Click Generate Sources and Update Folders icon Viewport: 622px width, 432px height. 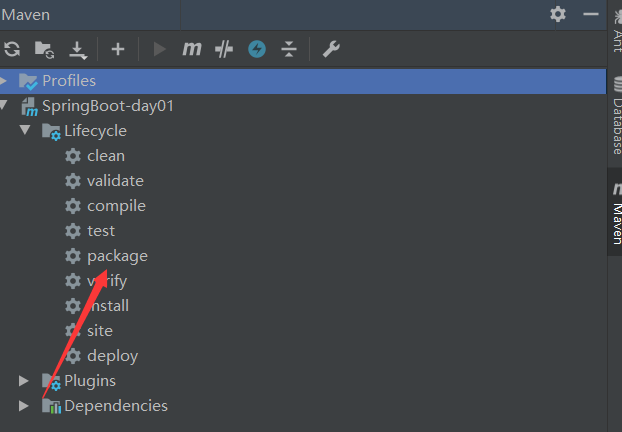click(x=44, y=50)
